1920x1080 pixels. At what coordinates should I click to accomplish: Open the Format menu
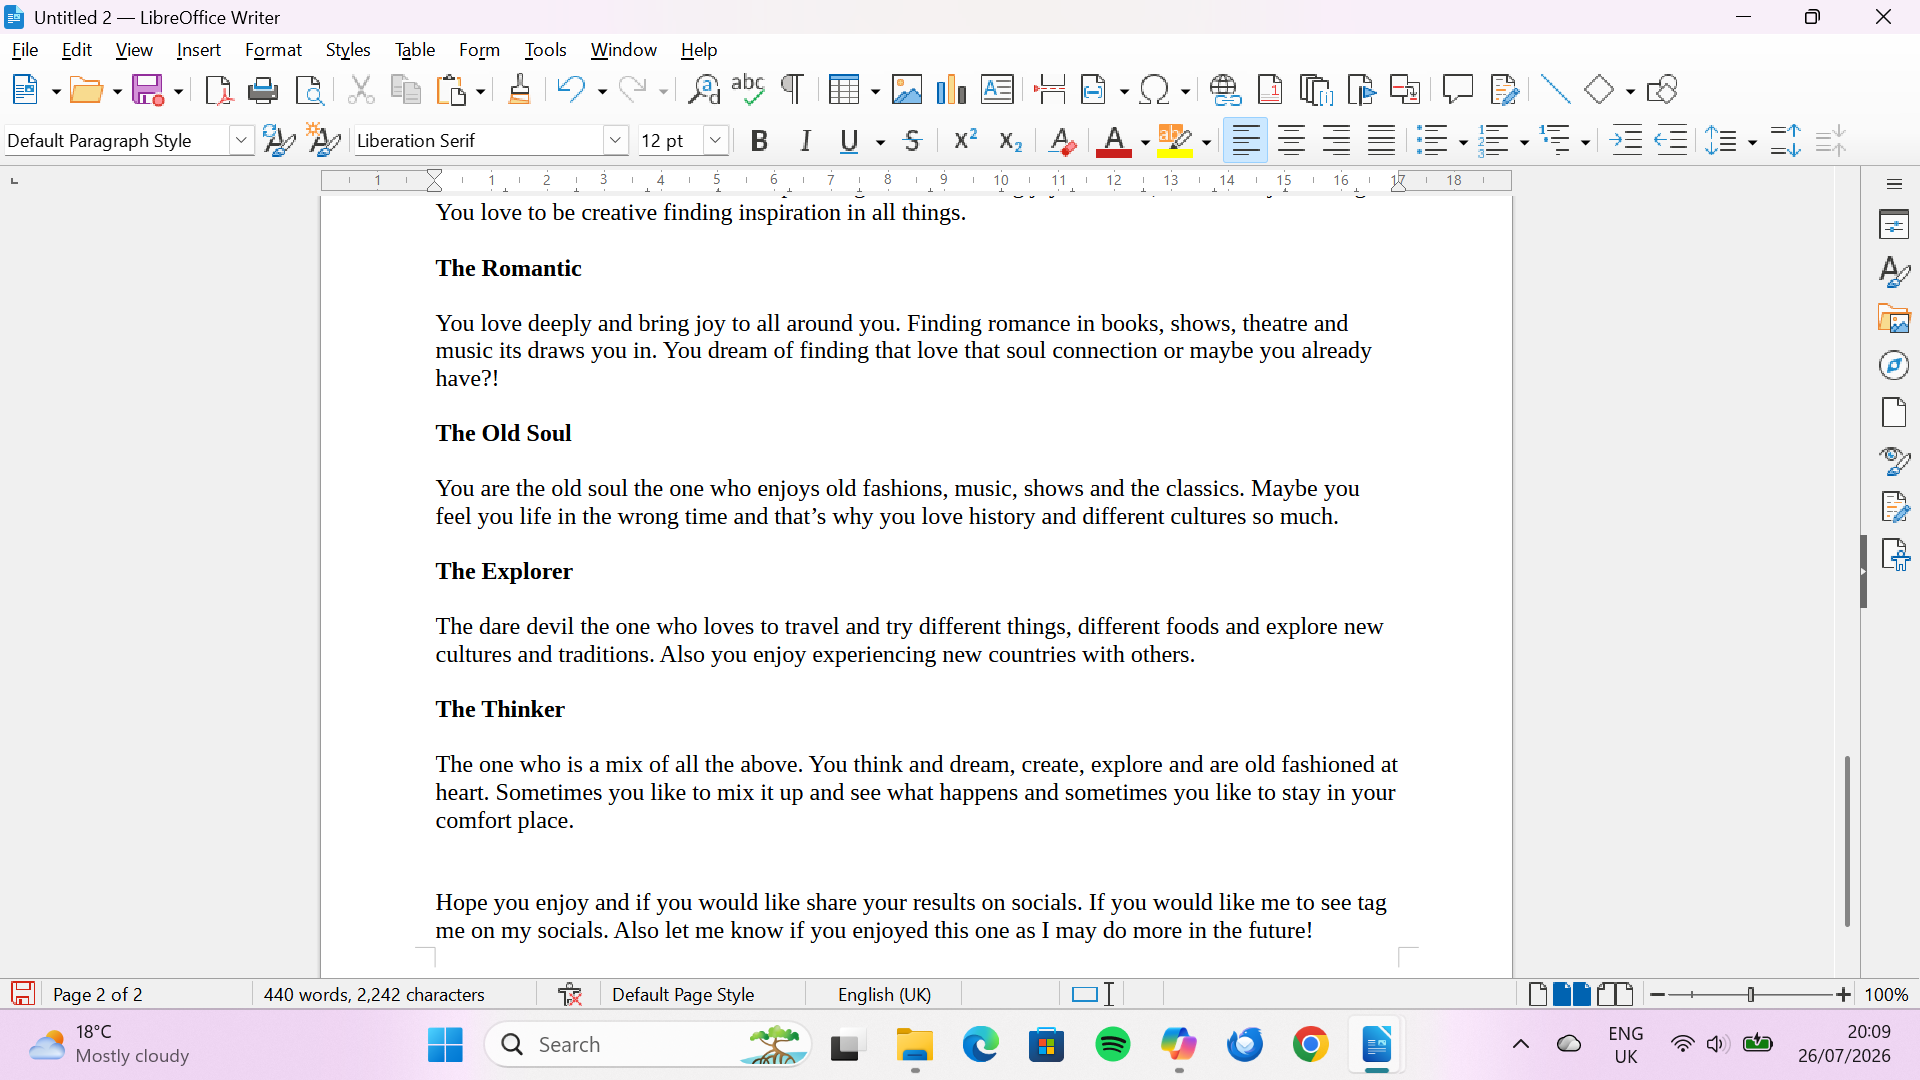[273, 50]
